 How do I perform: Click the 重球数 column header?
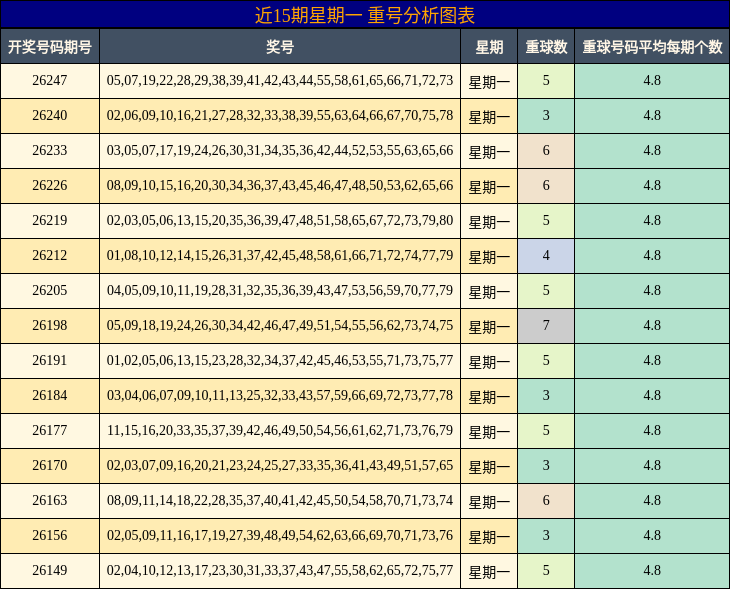coord(546,47)
